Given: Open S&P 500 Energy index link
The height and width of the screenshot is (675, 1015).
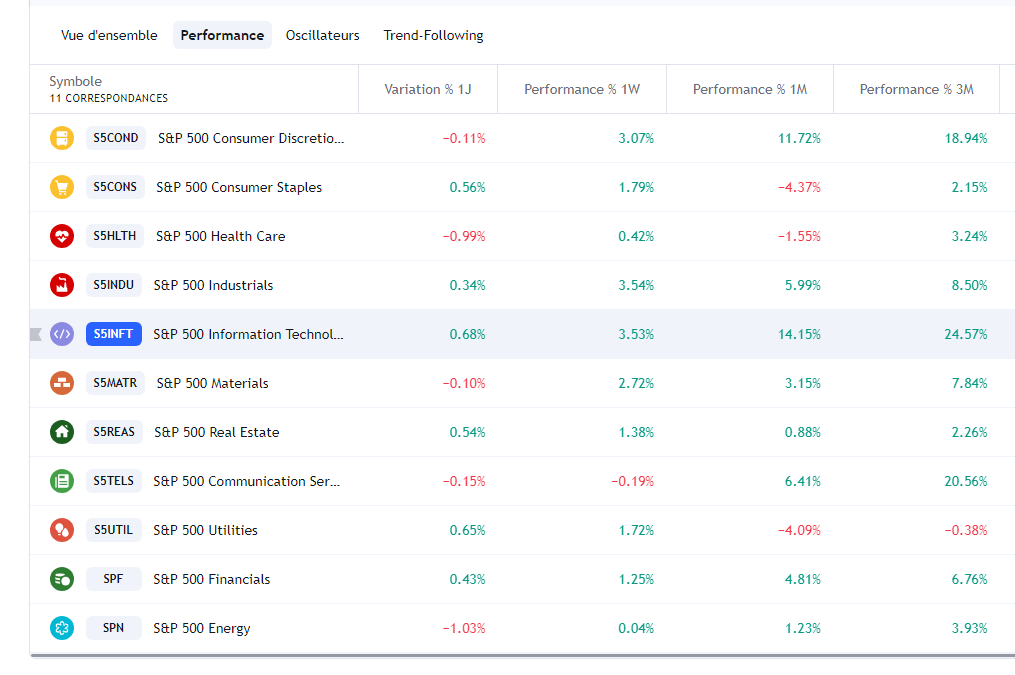Looking at the screenshot, I should coord(202,628).
